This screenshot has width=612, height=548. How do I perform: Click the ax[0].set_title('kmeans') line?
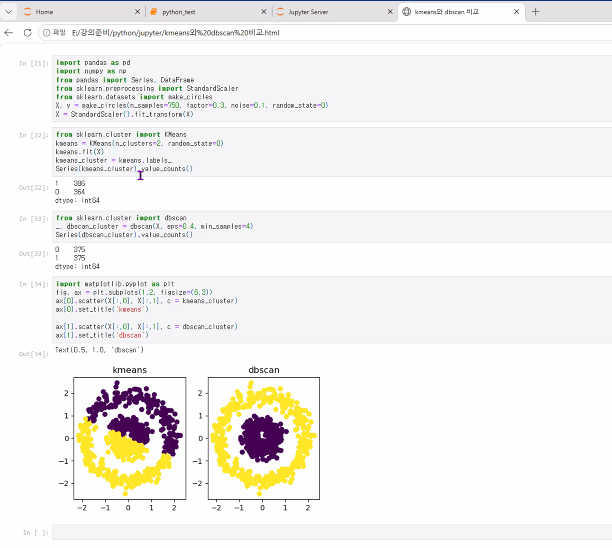point(102,310)
